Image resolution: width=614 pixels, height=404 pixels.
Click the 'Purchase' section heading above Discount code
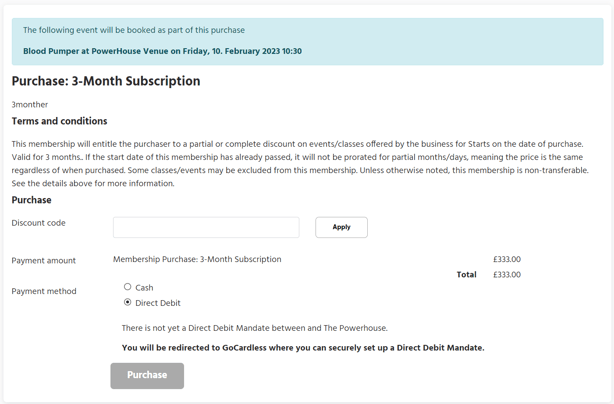point(31,200)
